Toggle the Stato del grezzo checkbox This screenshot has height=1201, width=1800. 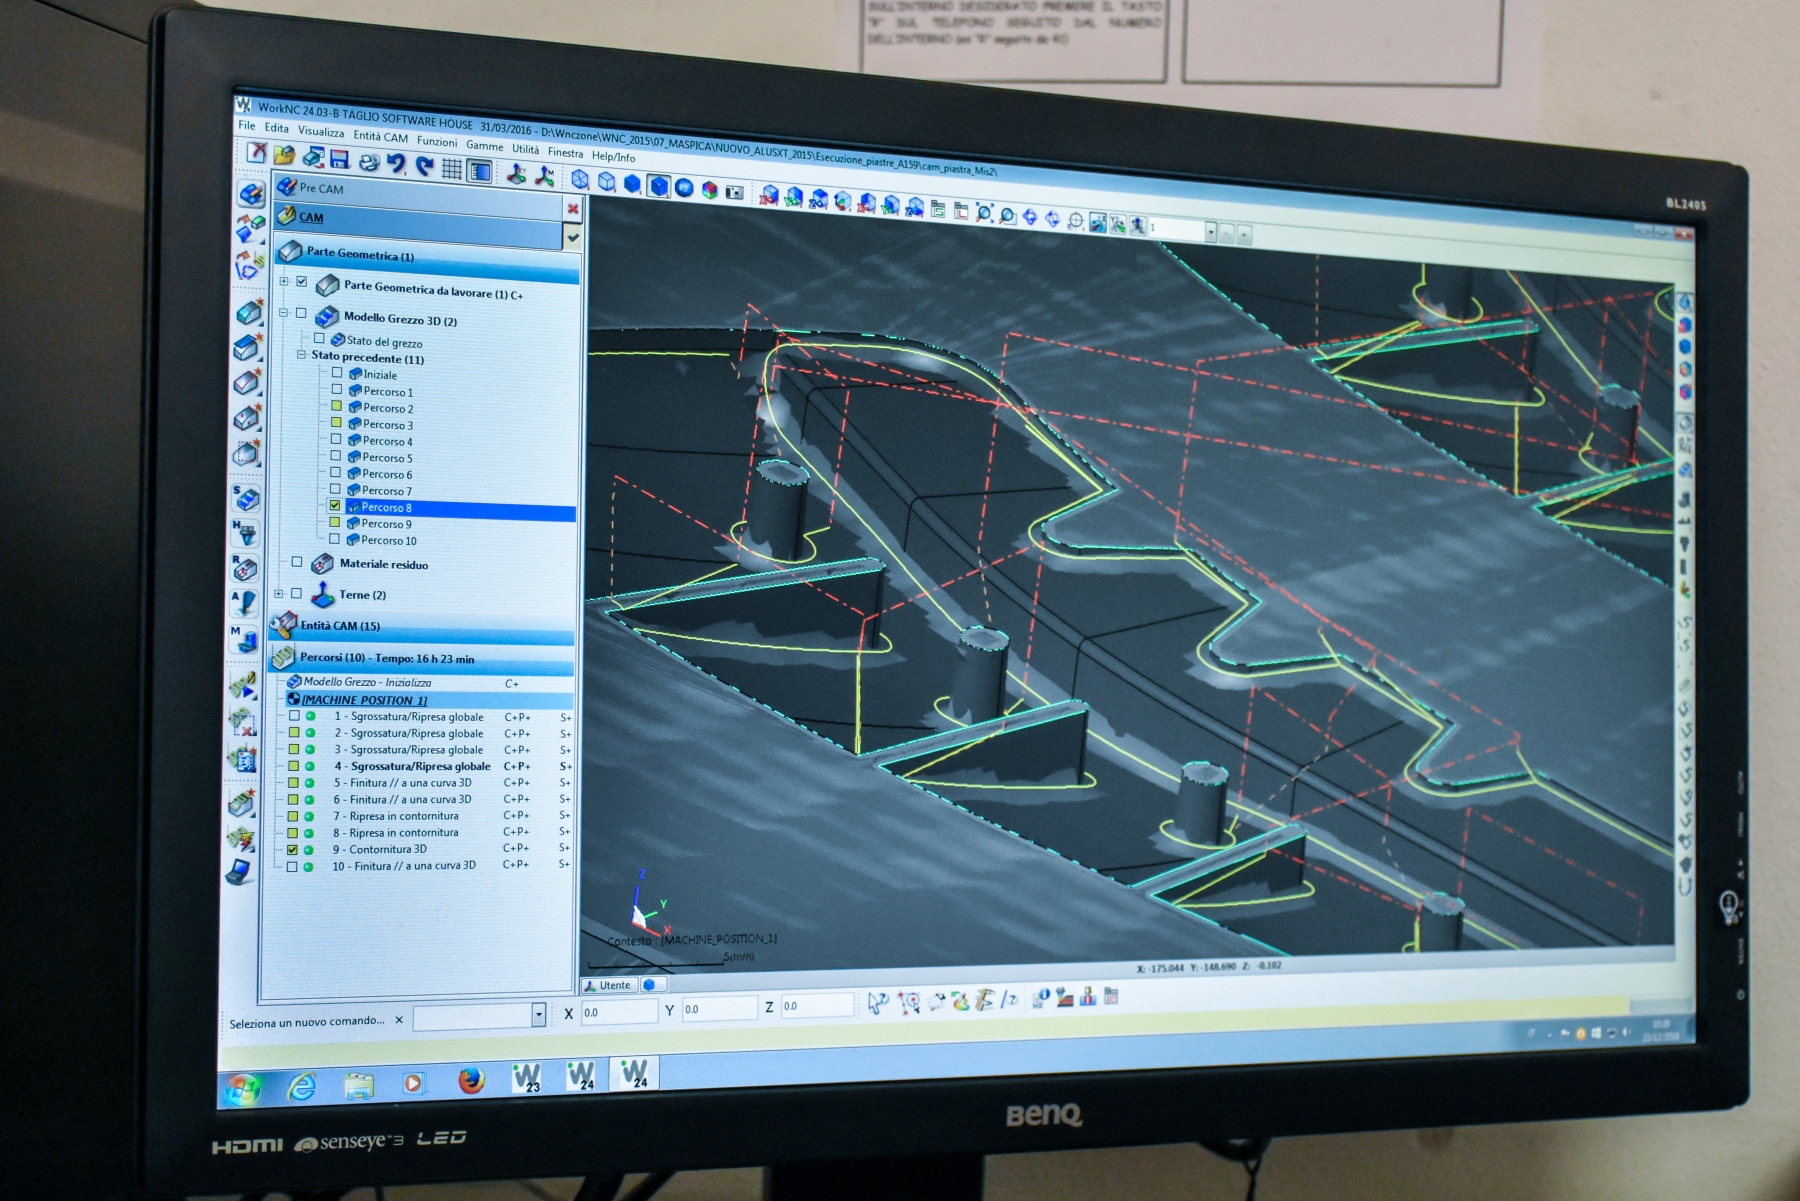click(319, 338)
